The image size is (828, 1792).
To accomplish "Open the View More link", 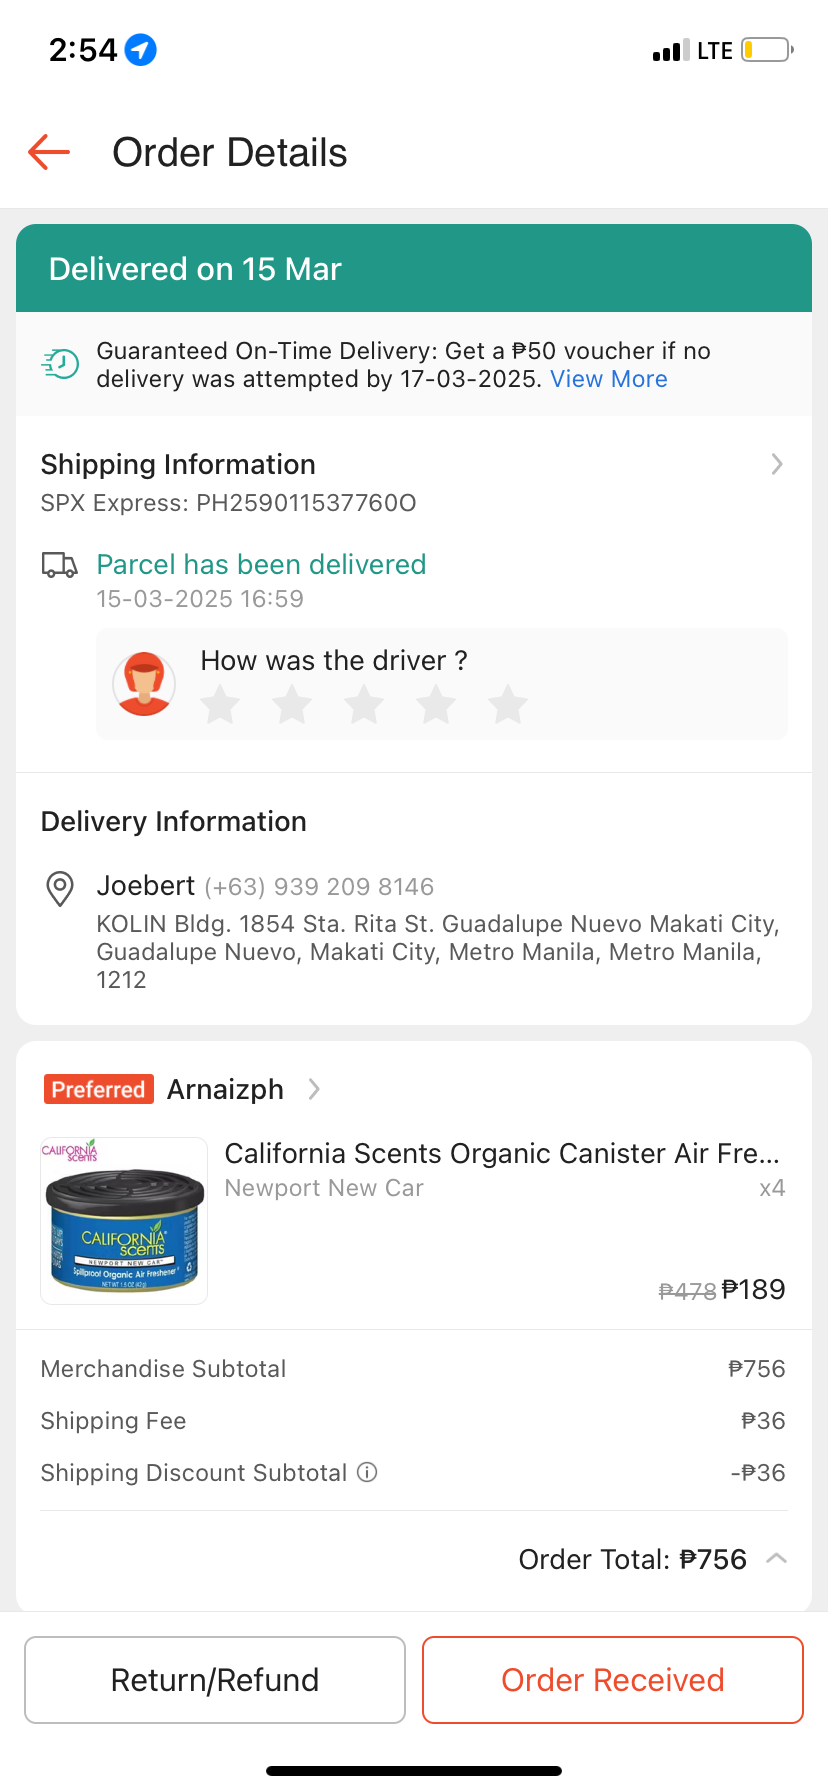I will 608,379.
